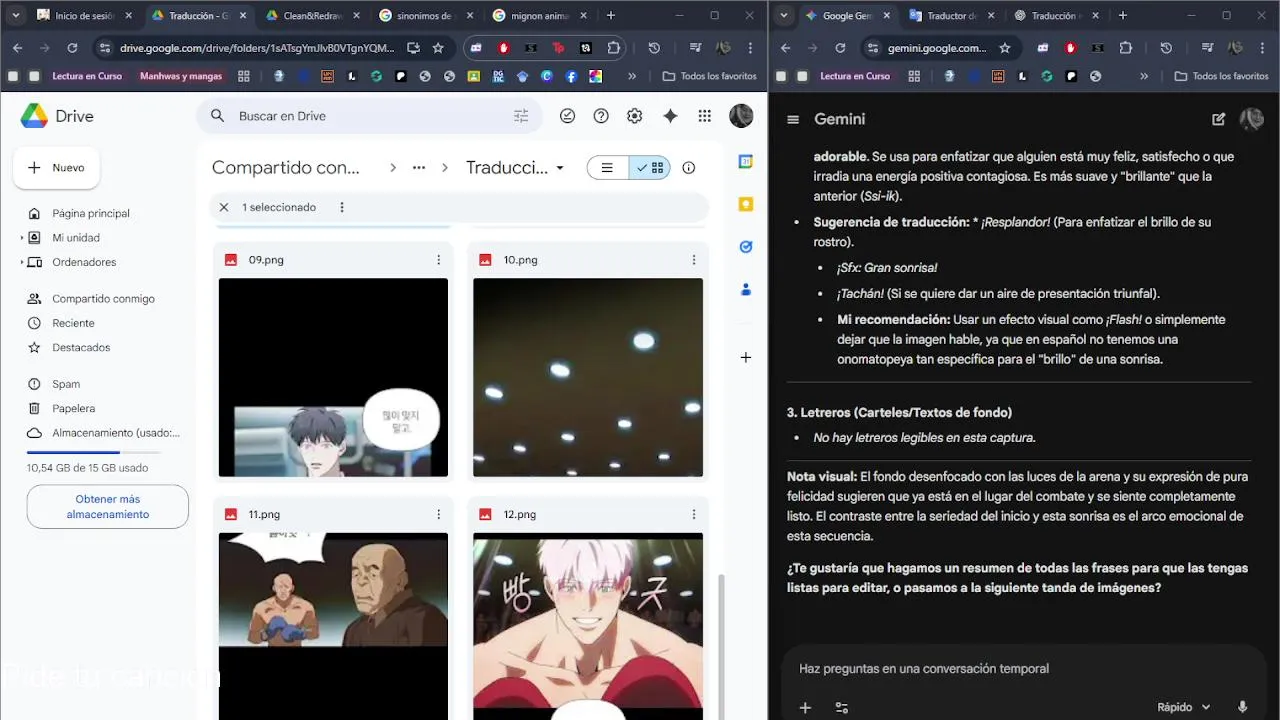Switch Drive to grid layout view
Image resolution: width=1280 pixels, height=720 pixels.
[650, 168]
